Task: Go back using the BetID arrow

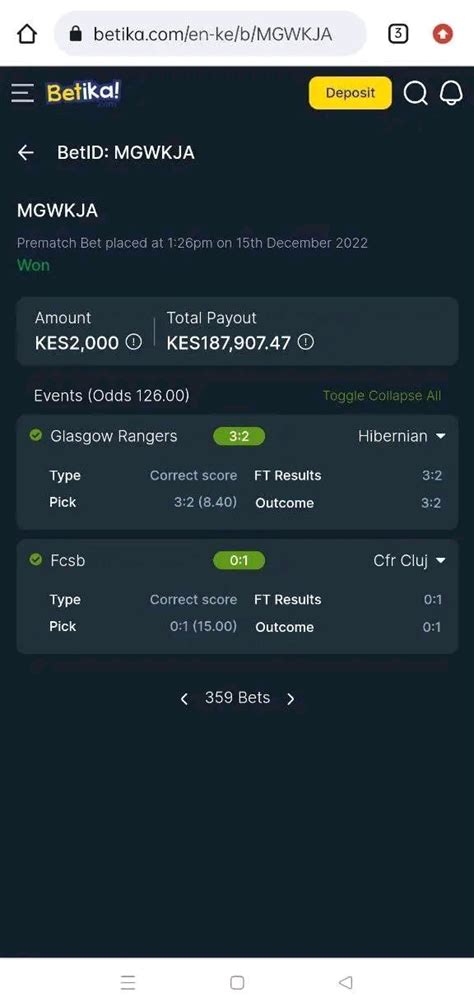Action: tap(26, 152)
